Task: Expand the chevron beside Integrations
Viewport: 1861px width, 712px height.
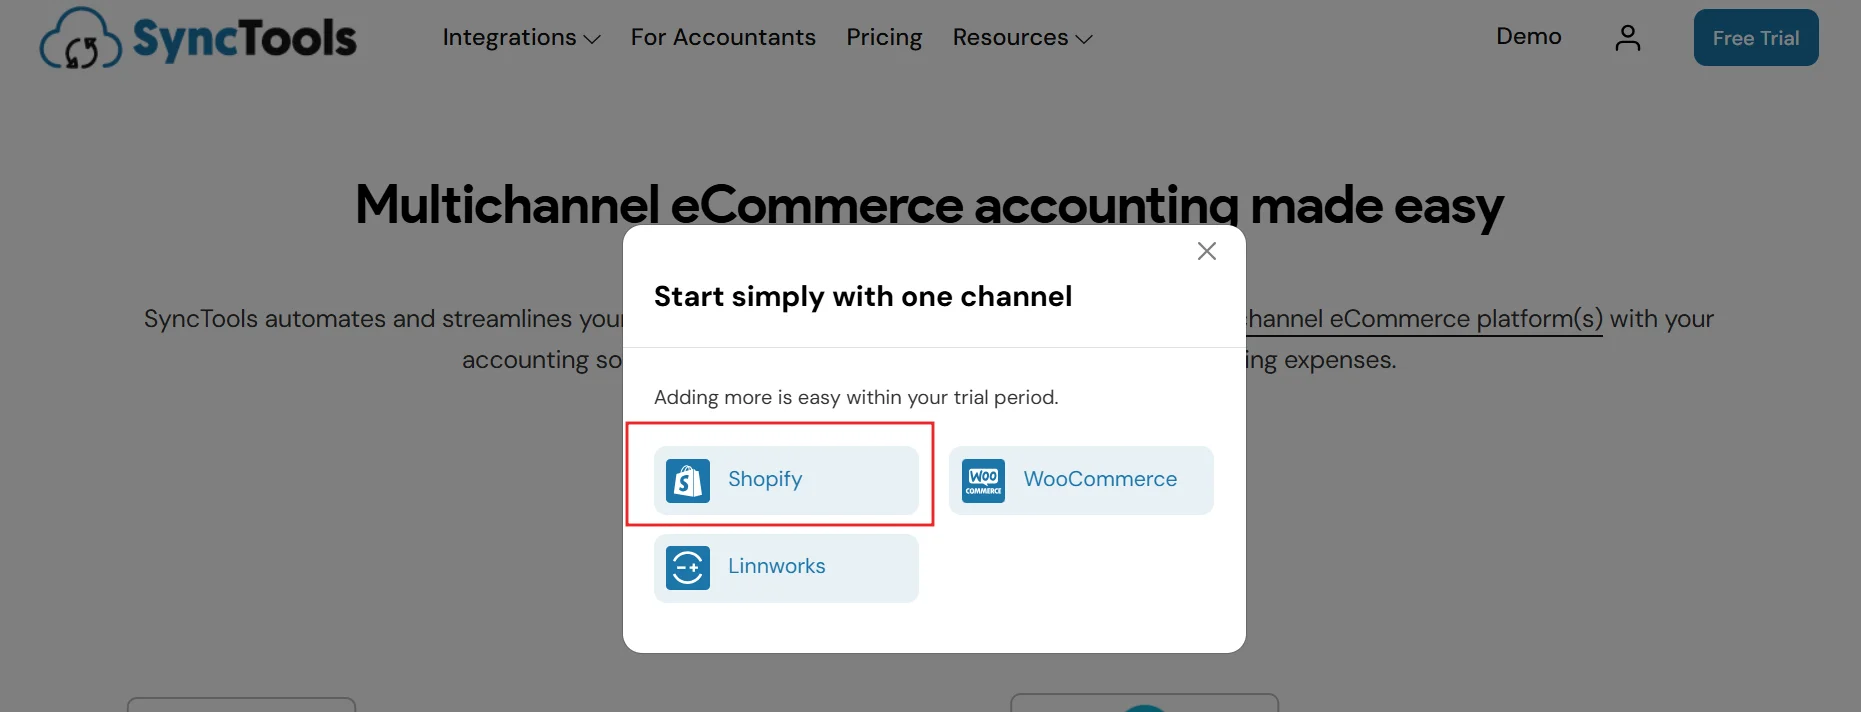Action: pos(592,39)
